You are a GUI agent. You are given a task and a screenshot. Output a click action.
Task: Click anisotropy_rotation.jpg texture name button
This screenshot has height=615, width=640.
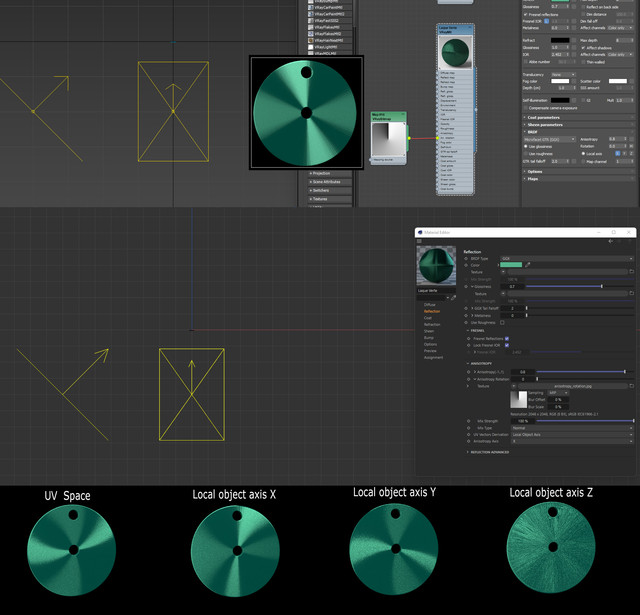pyautogui.click(x=573, y=386)
